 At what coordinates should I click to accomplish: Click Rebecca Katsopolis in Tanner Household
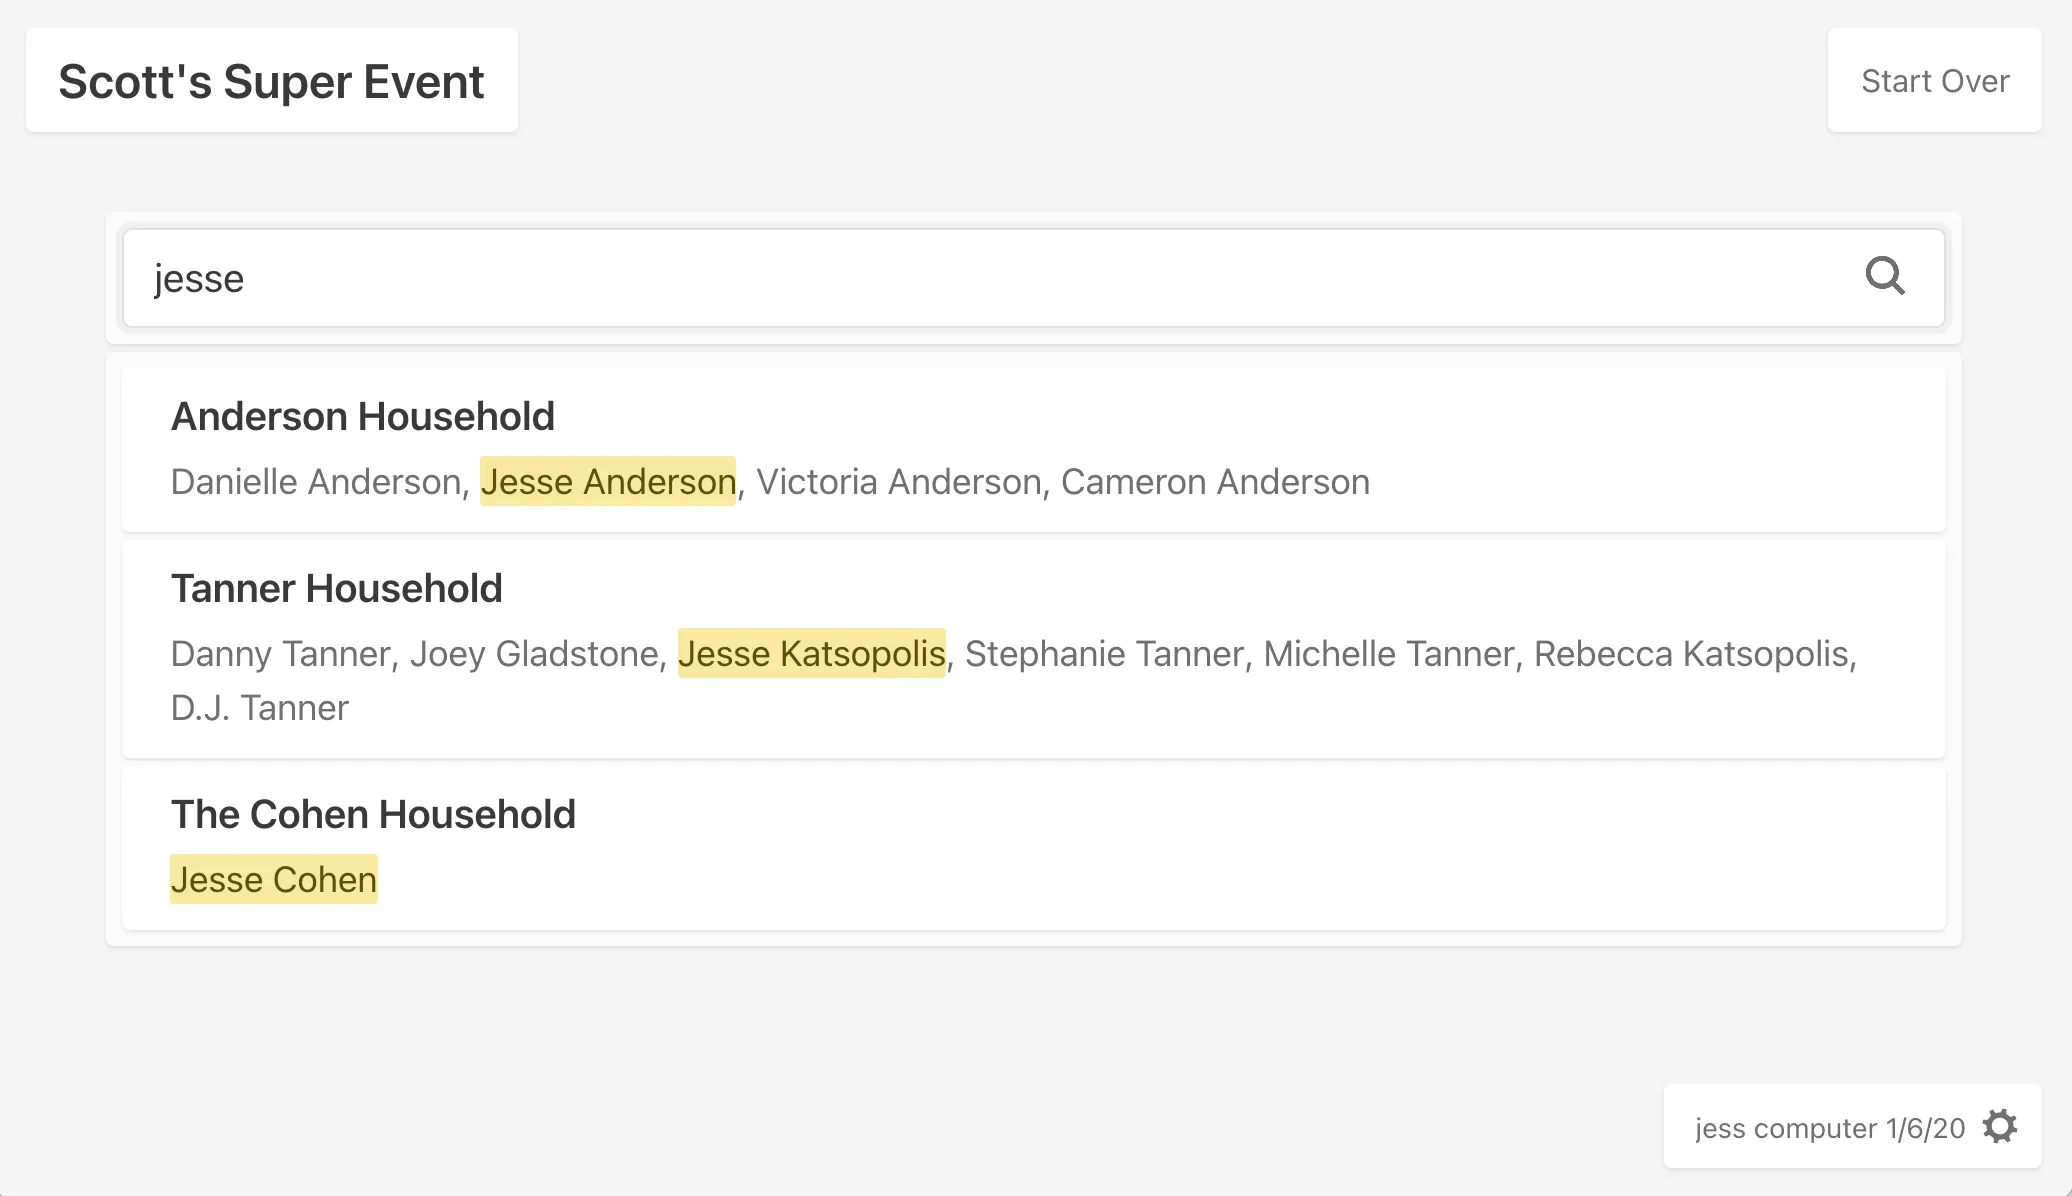pos(1690,654)
